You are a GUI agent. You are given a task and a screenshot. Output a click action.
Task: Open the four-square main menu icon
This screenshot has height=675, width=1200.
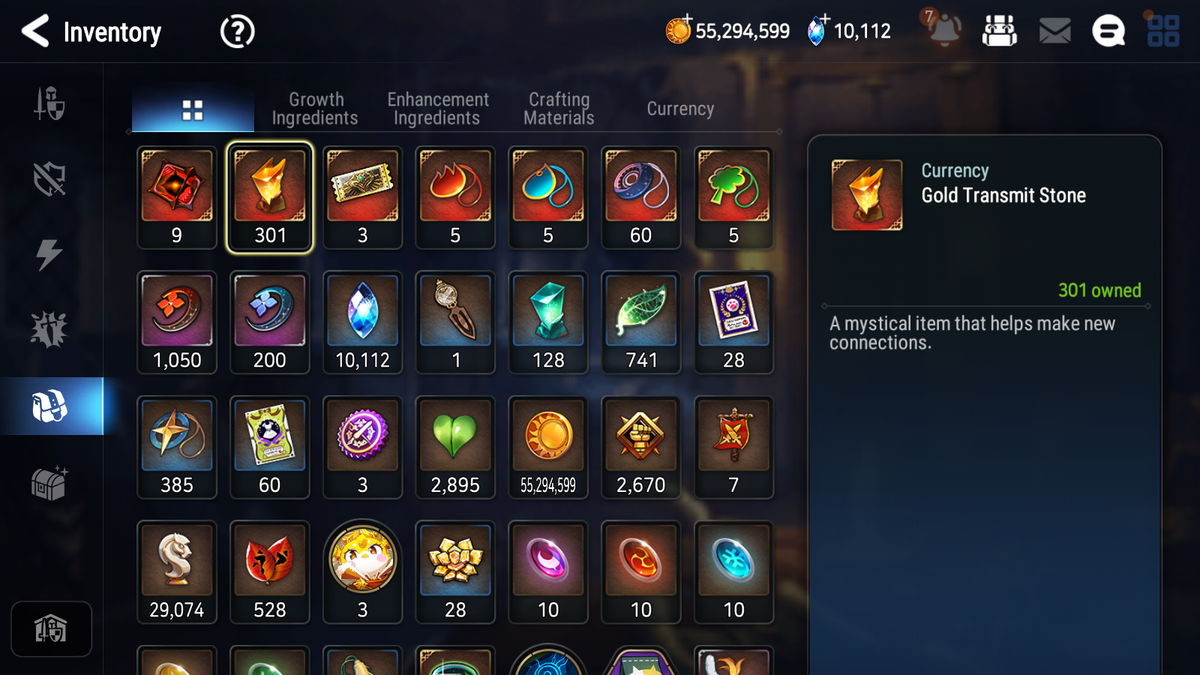pos(1164,32)
